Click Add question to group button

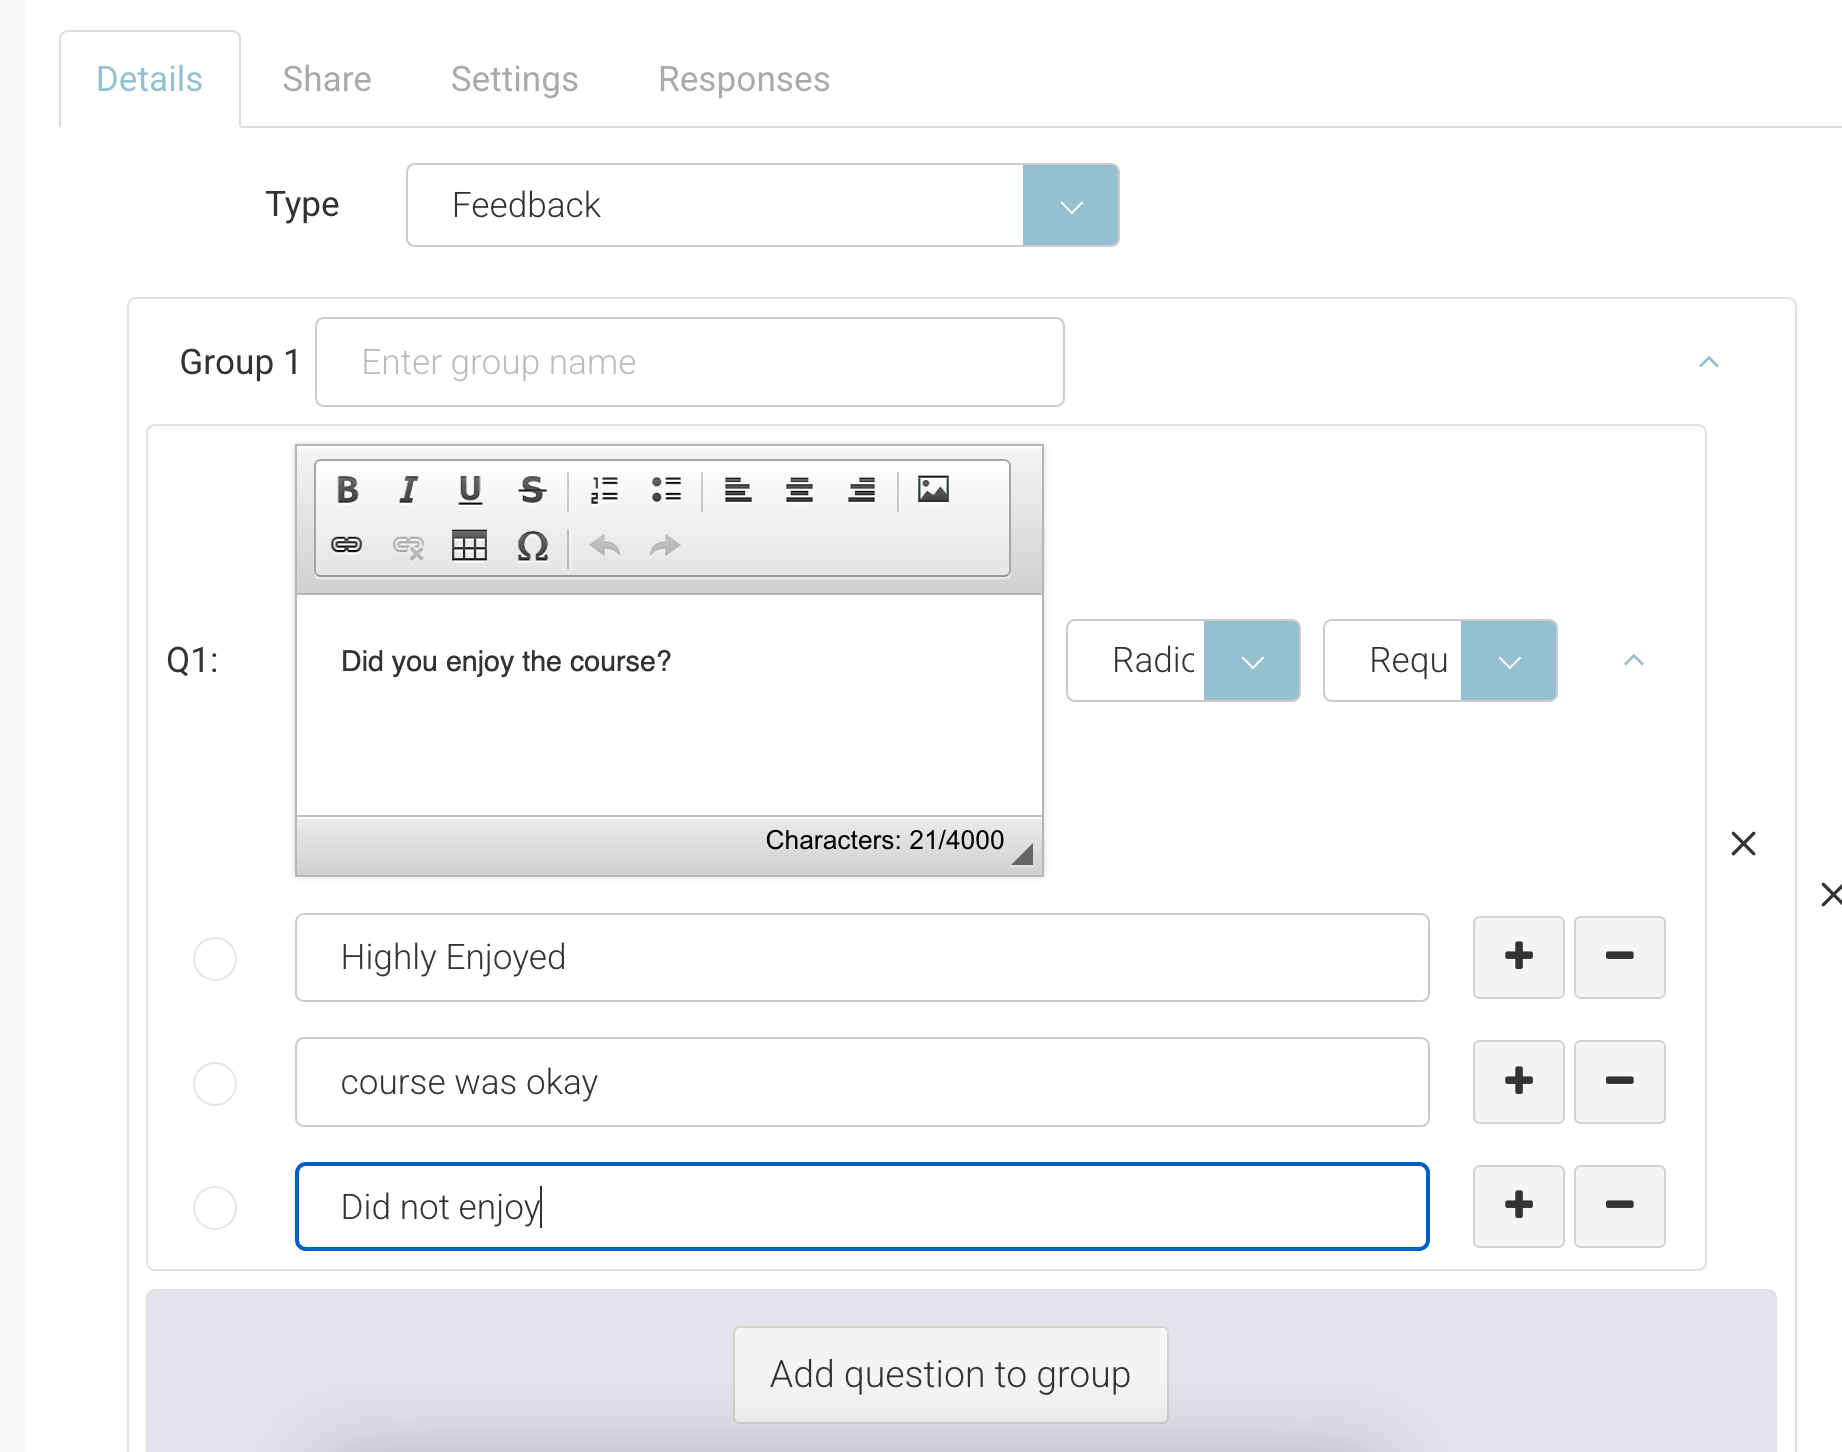click(x=950, y=1375)
